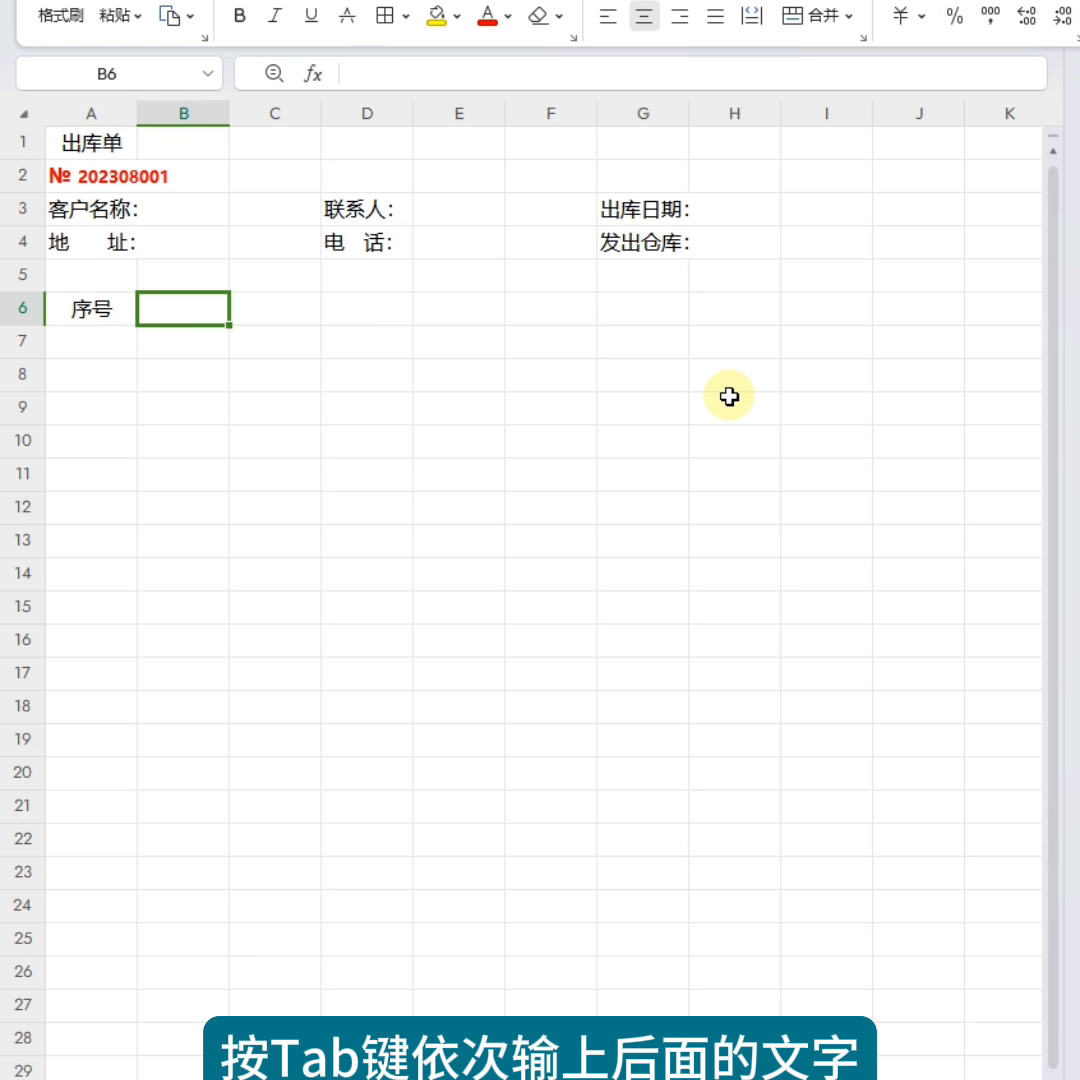Select column G header
1080x1080 pixels.
pyautogui.click(x=643, y=114)
